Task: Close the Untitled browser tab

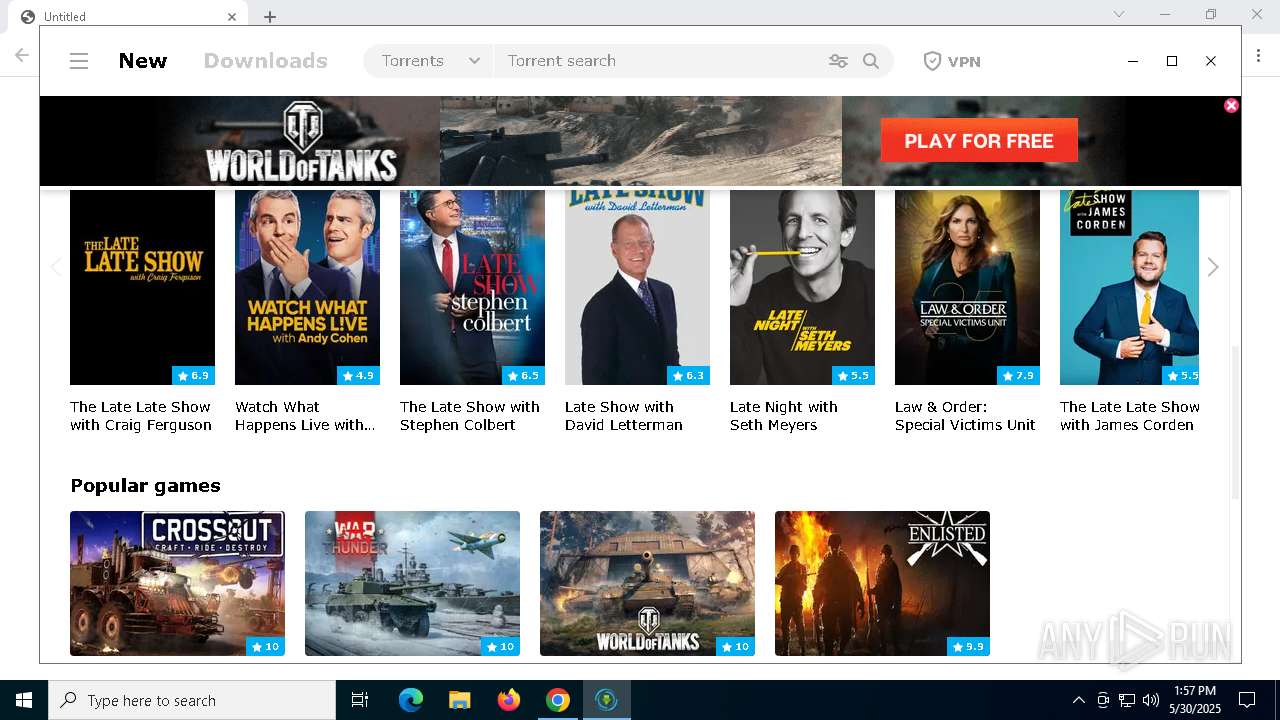Action: click(x=232, y=16)
